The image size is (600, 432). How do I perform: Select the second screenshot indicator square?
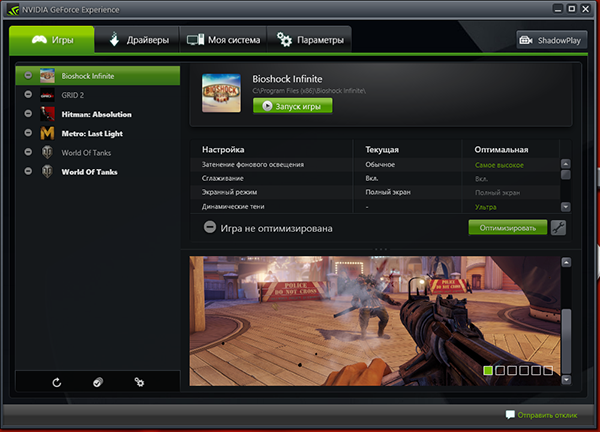click(x=500, y=370)
